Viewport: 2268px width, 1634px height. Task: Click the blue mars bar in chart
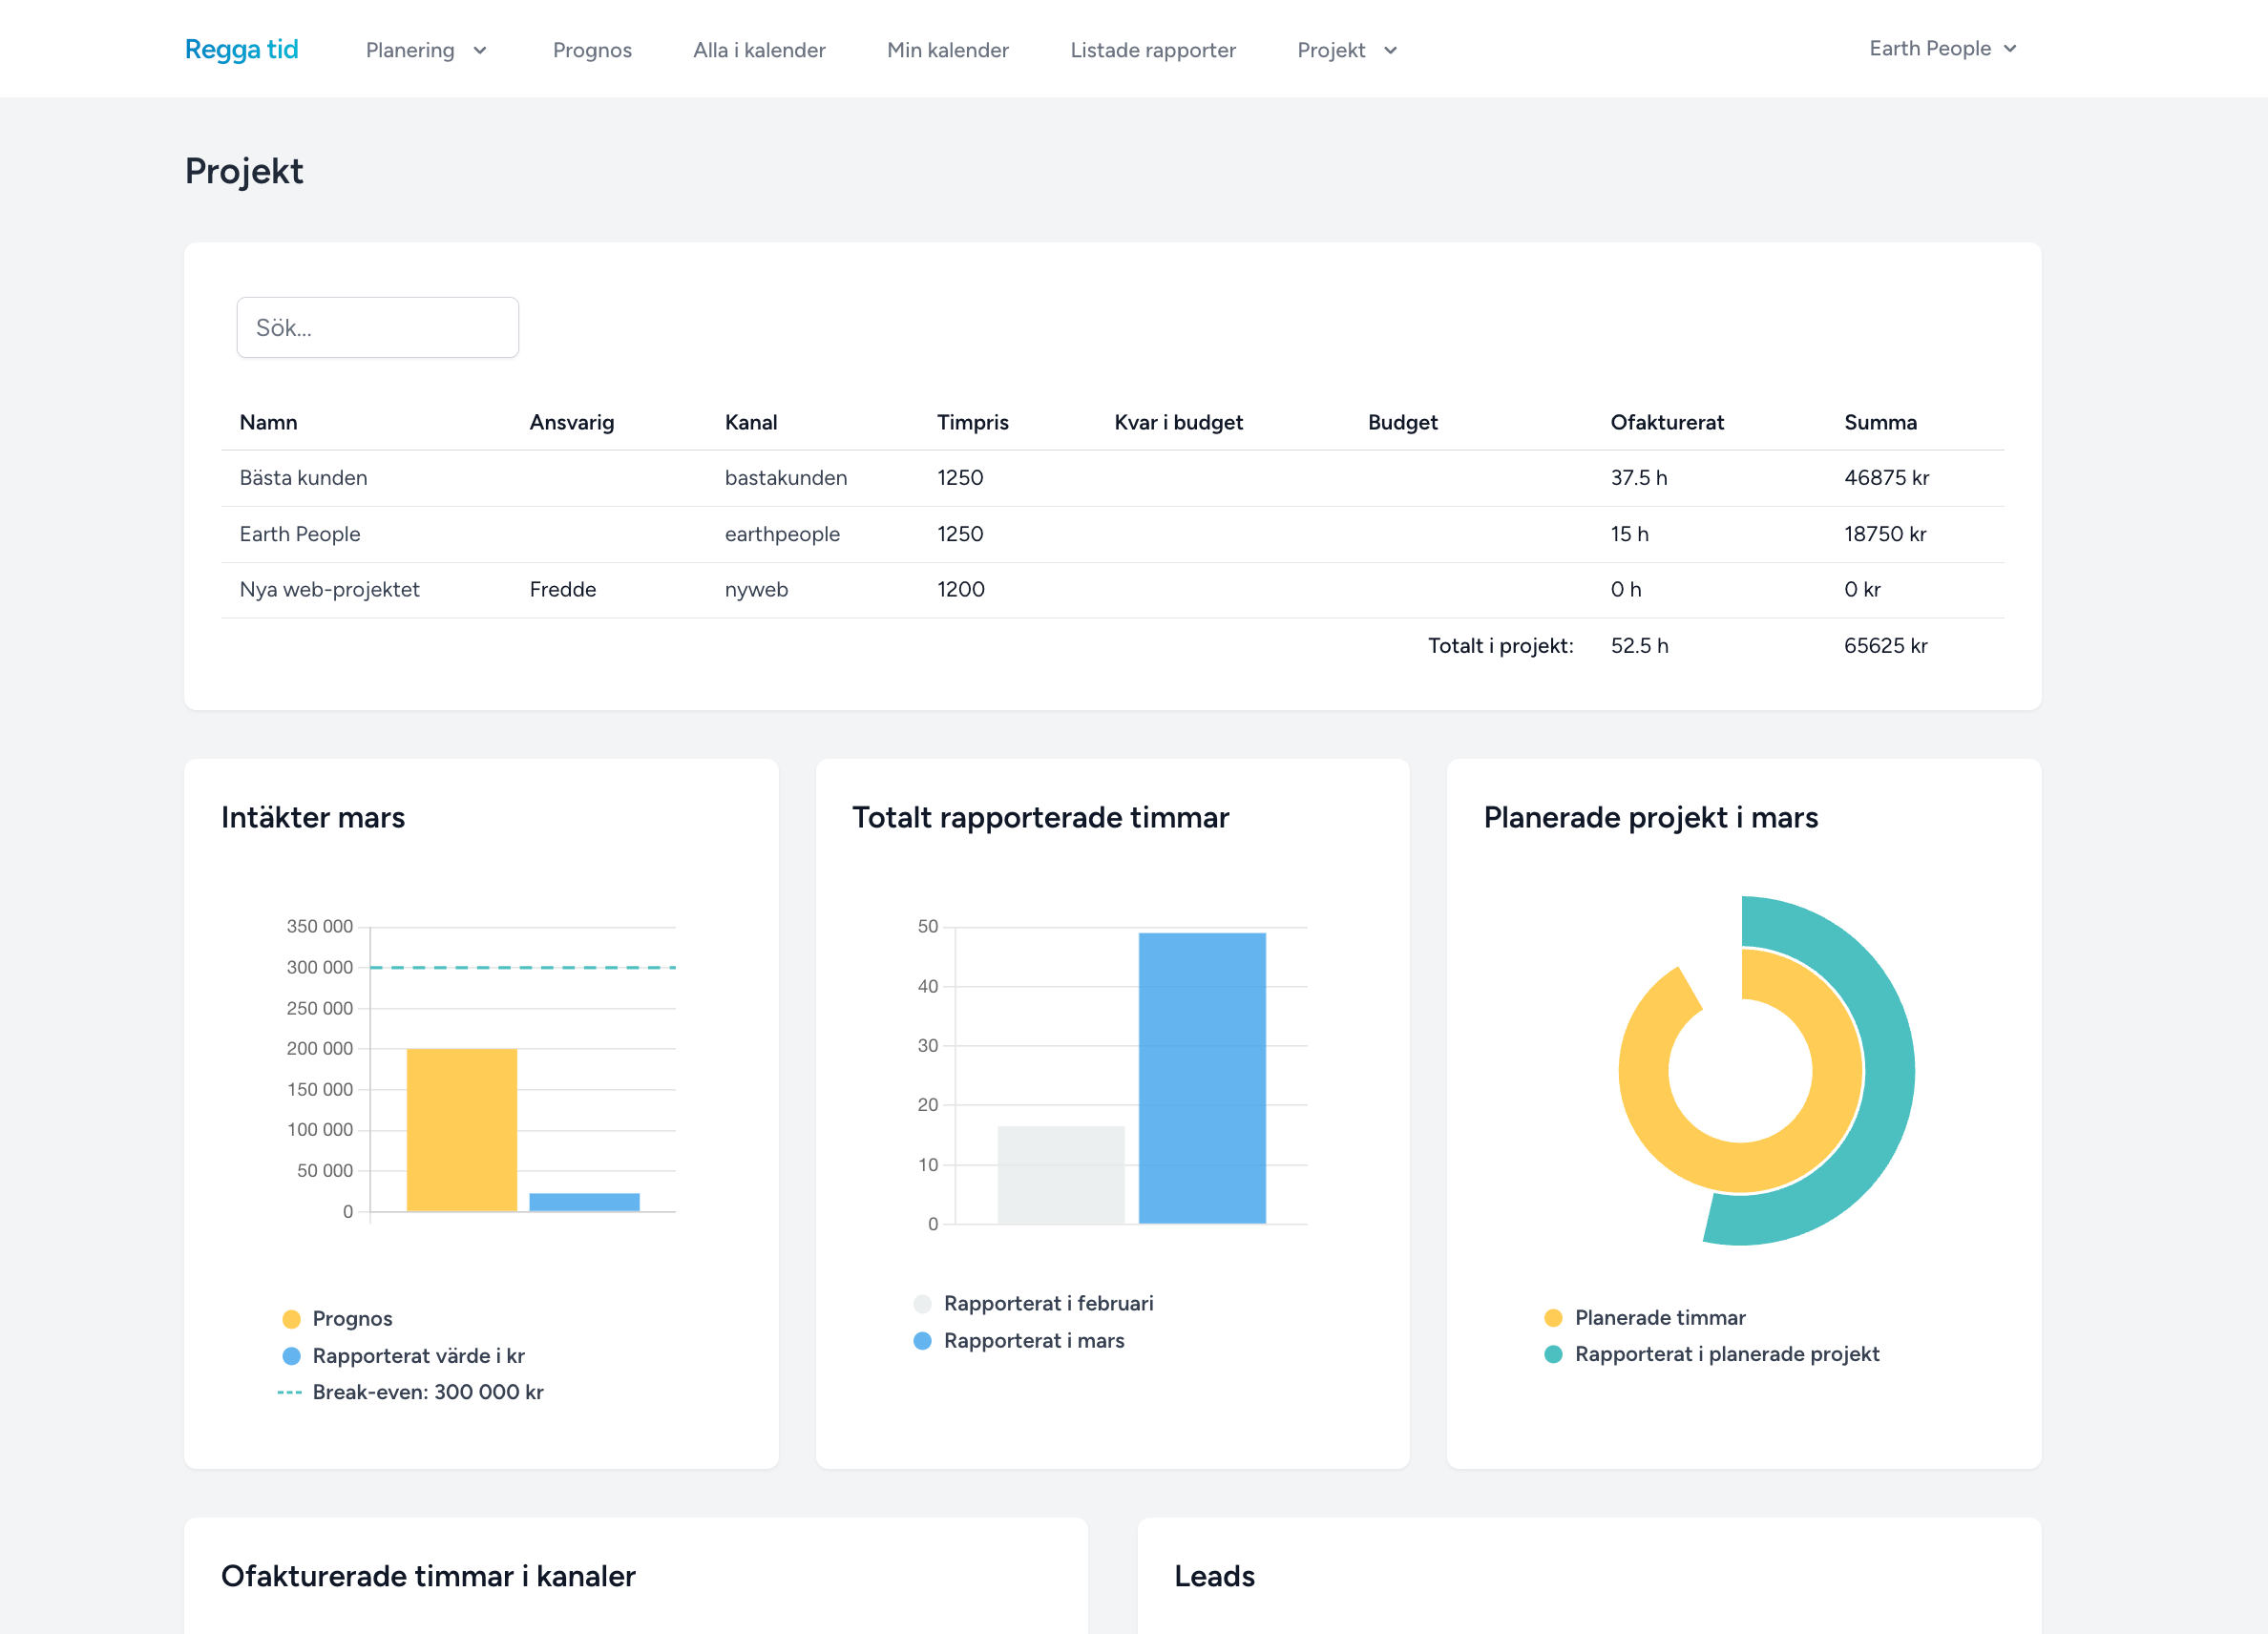[1202, 1077]
